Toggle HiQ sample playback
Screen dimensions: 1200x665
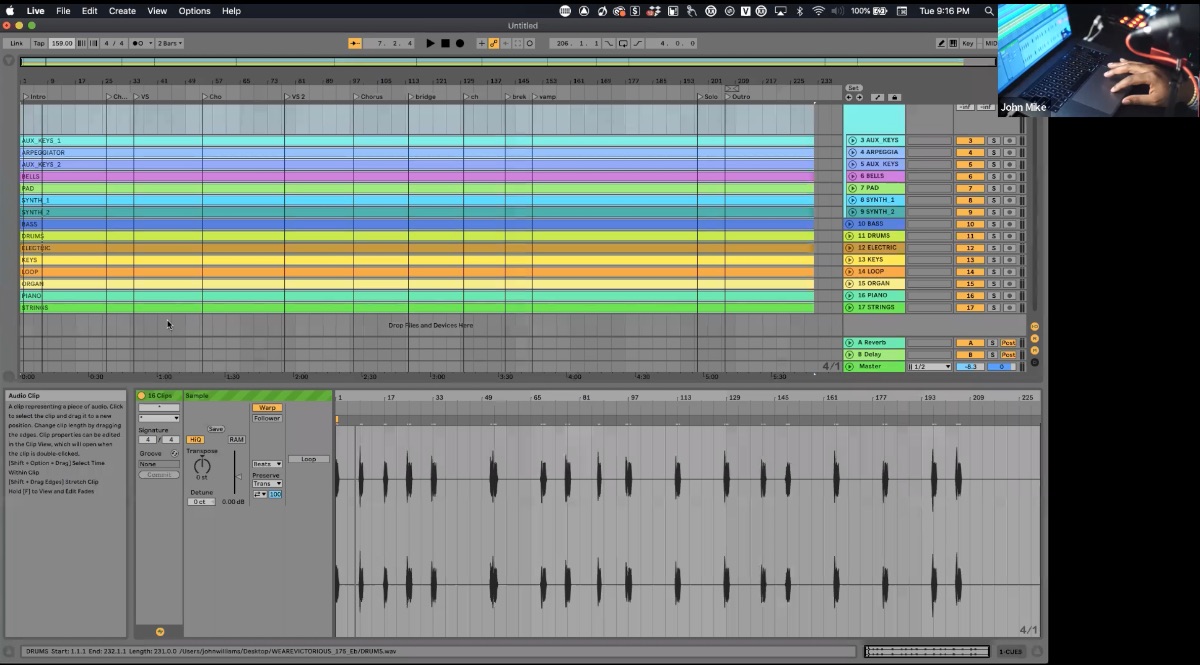point(196,439)
